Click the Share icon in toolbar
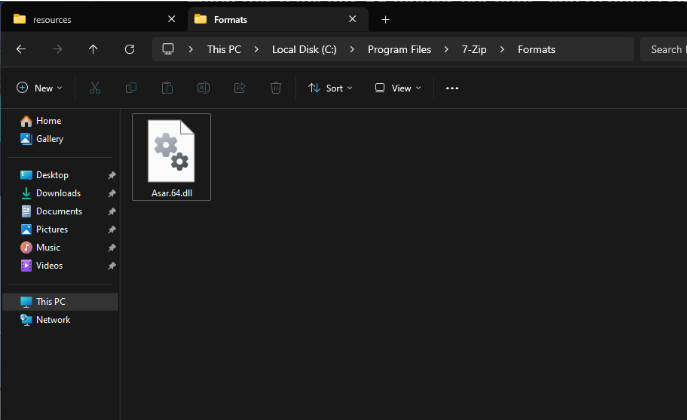The image size is (687, 420). click(239, 88)
